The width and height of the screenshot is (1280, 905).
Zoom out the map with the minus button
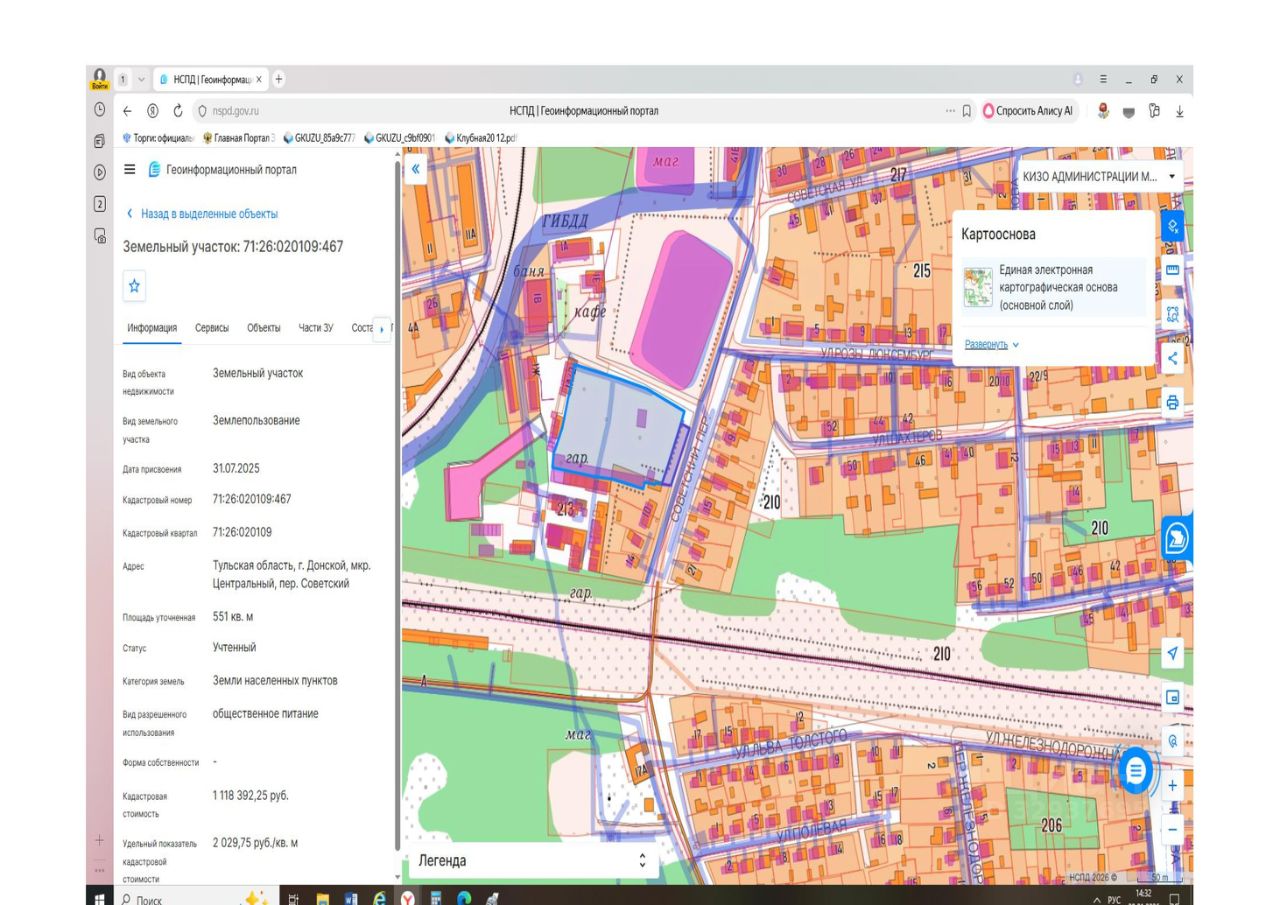tap(1173, 829)
